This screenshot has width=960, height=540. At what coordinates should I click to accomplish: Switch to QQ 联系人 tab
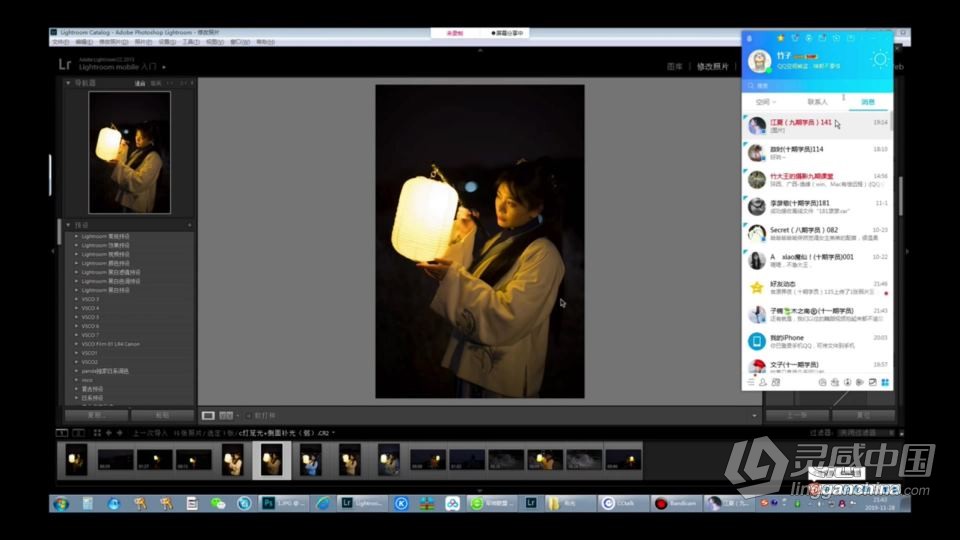pyautogui.click(x=817, y=102)
